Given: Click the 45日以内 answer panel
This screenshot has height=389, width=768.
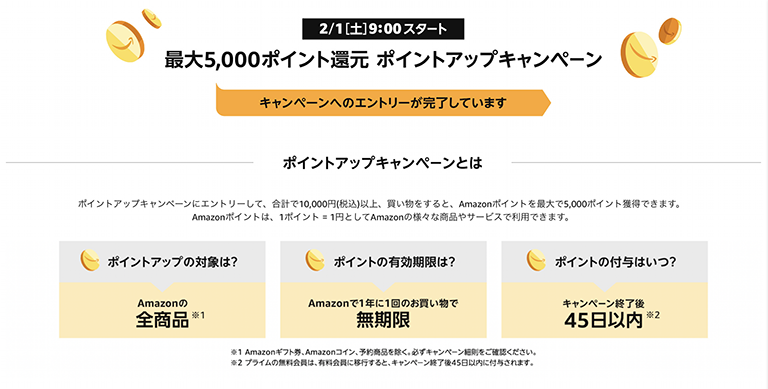Looking at the screenshot, I should pyautogui.click(x=604, y=310).
